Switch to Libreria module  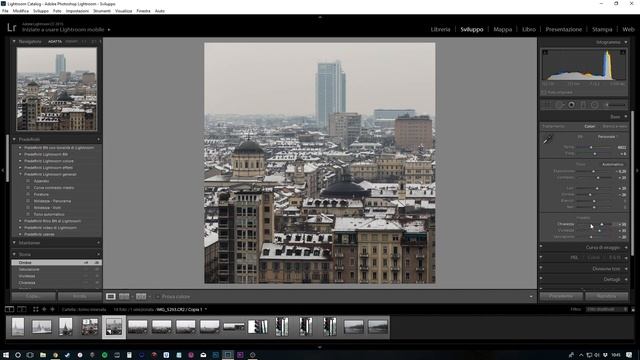pos(440,29)
